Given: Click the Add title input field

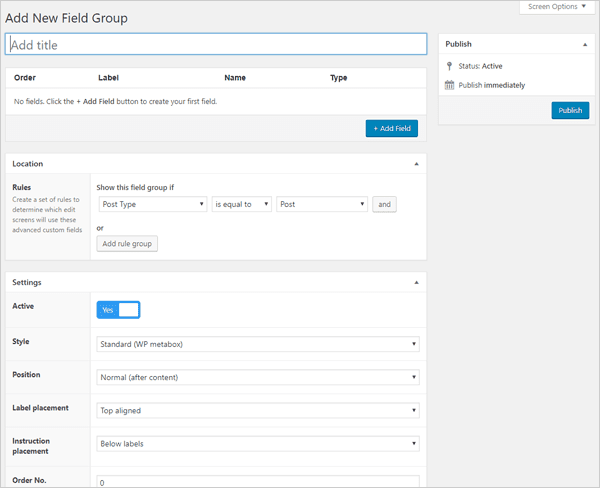Looking at the screenshot, I should coord(216,44).
